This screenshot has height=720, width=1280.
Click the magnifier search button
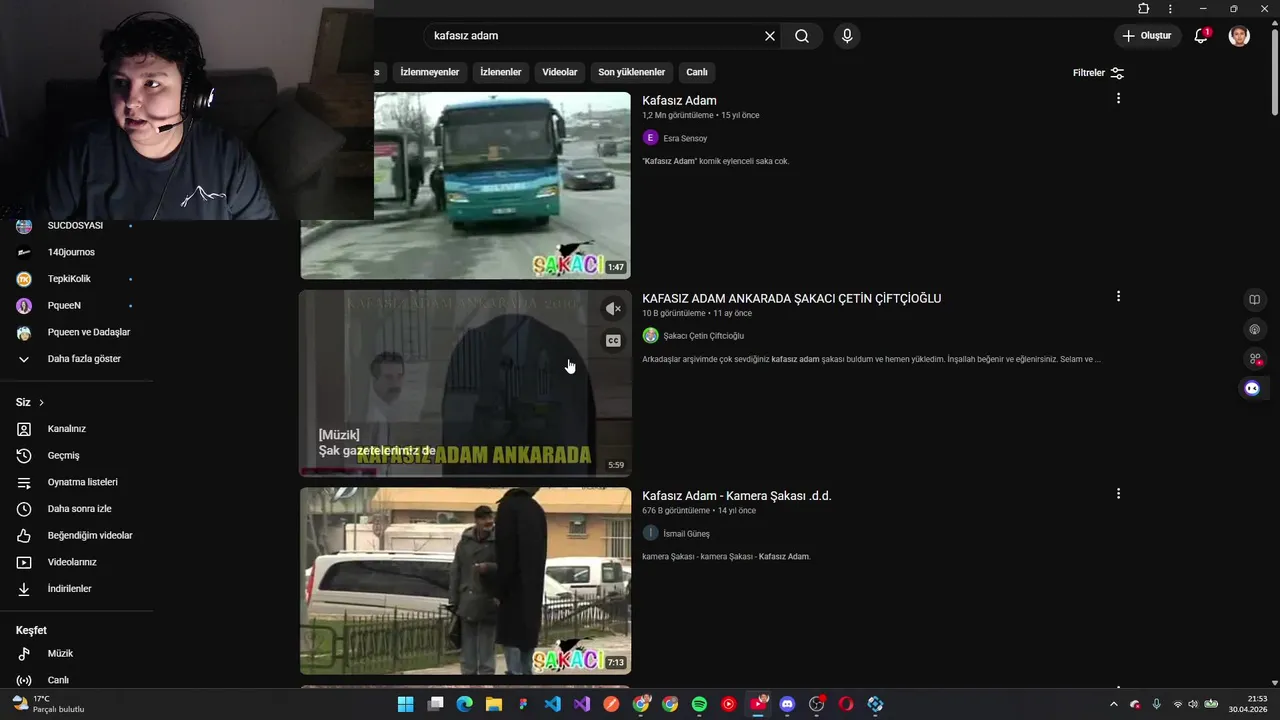(x=802, y=36)
